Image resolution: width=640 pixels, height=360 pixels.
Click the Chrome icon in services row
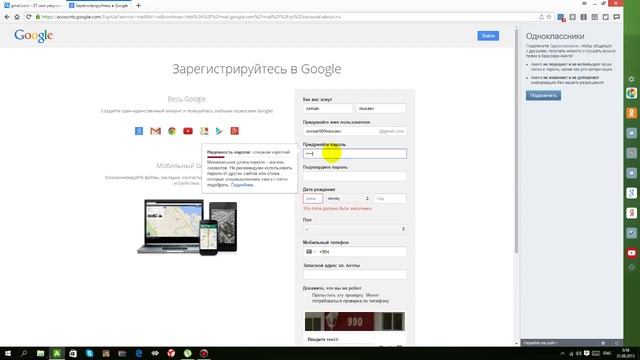point(172,131)
